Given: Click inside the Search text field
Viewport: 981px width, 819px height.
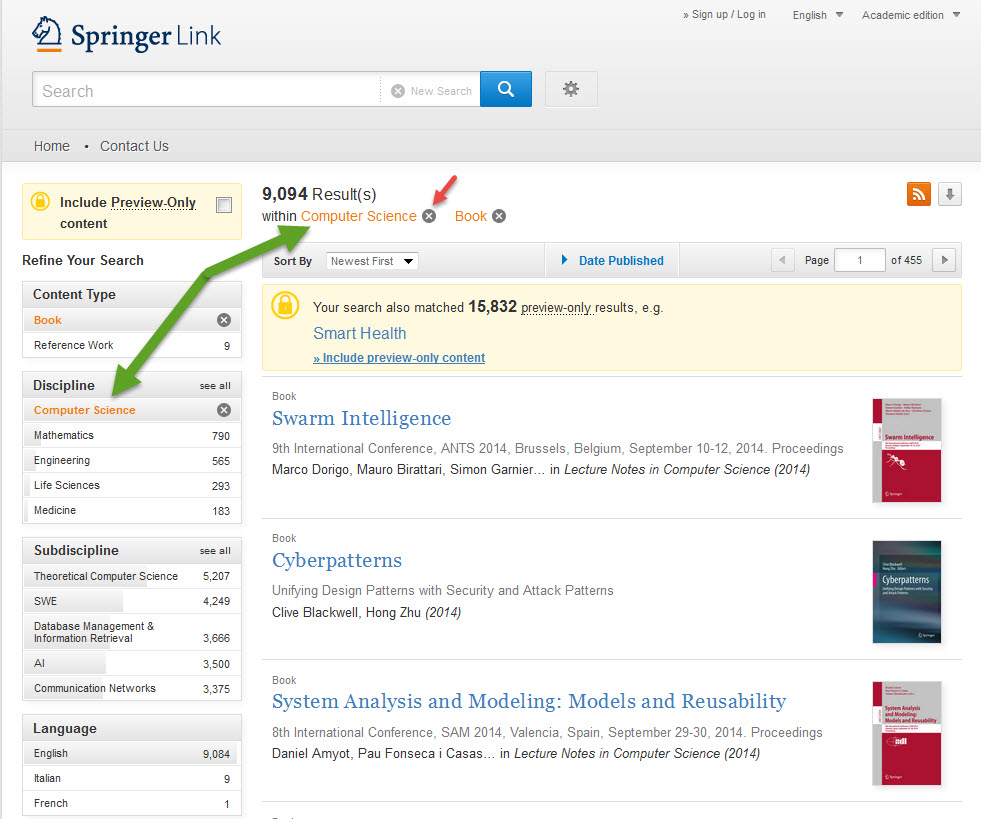Looking at the screenshot, I should (206, 91).
